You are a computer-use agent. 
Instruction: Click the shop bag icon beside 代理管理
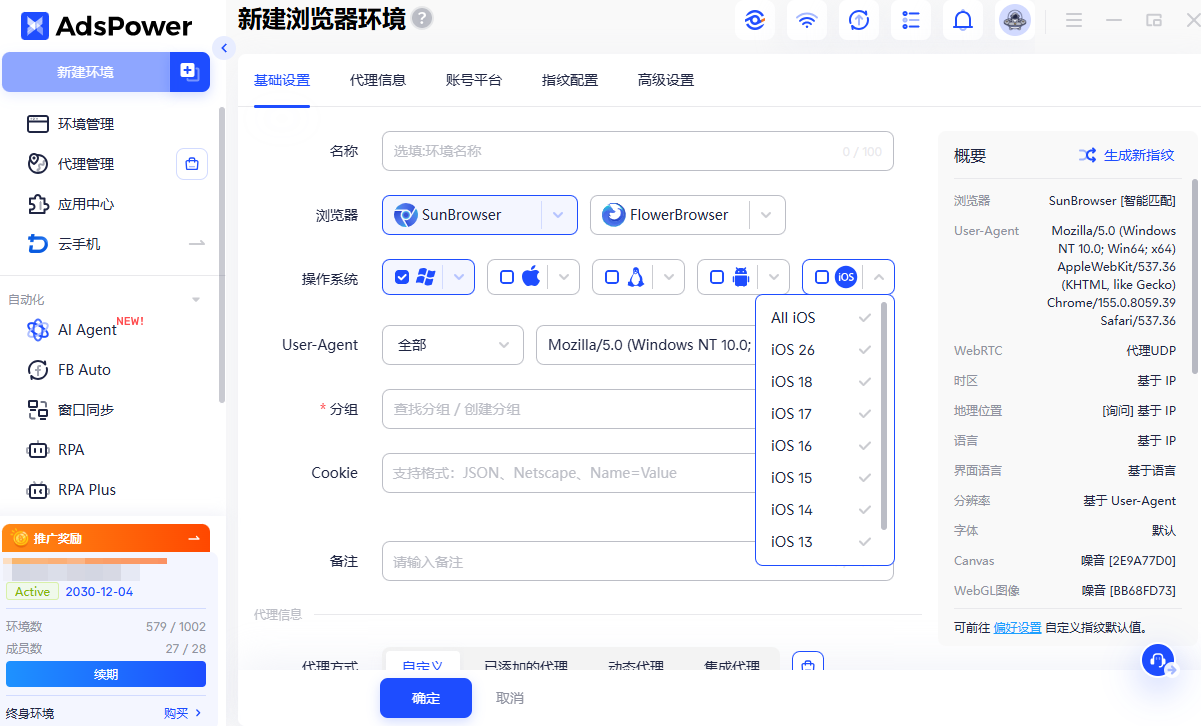(192, 164)
